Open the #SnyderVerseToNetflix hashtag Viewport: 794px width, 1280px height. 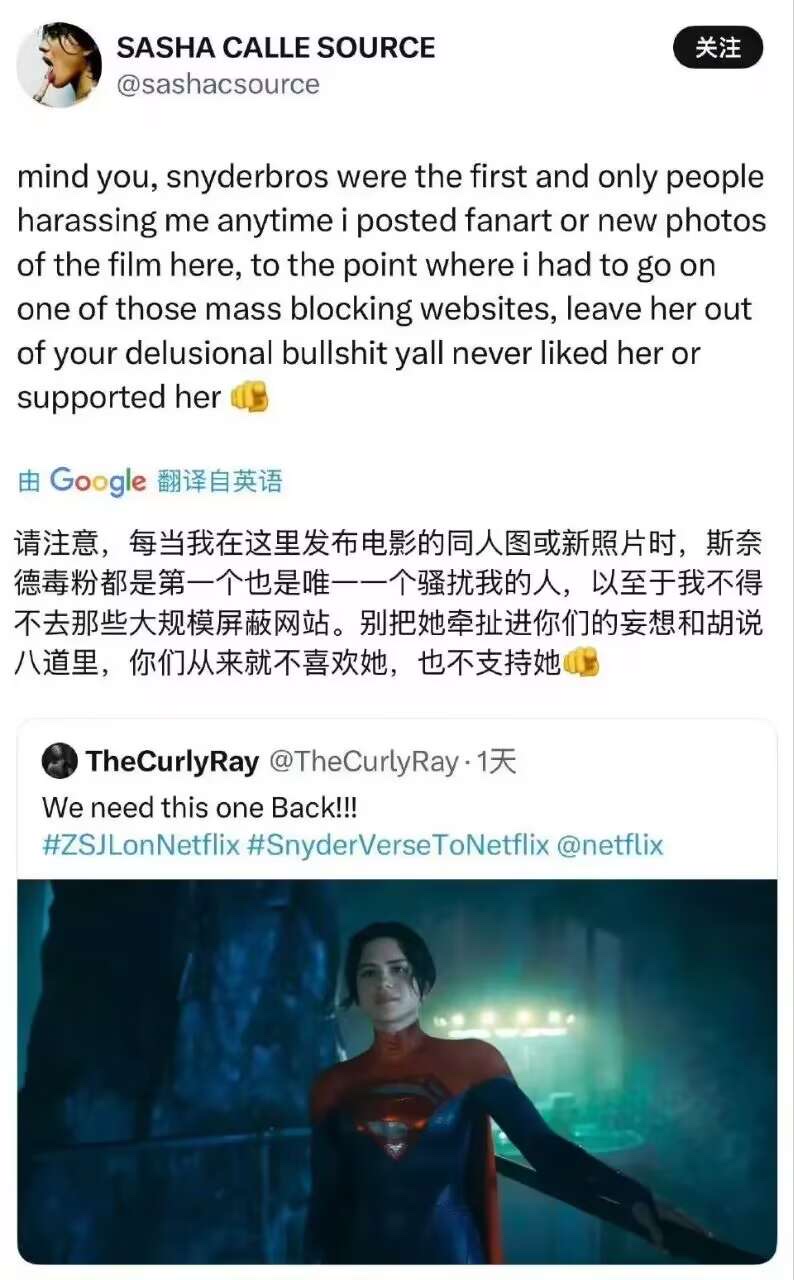(x=398, y=845)
